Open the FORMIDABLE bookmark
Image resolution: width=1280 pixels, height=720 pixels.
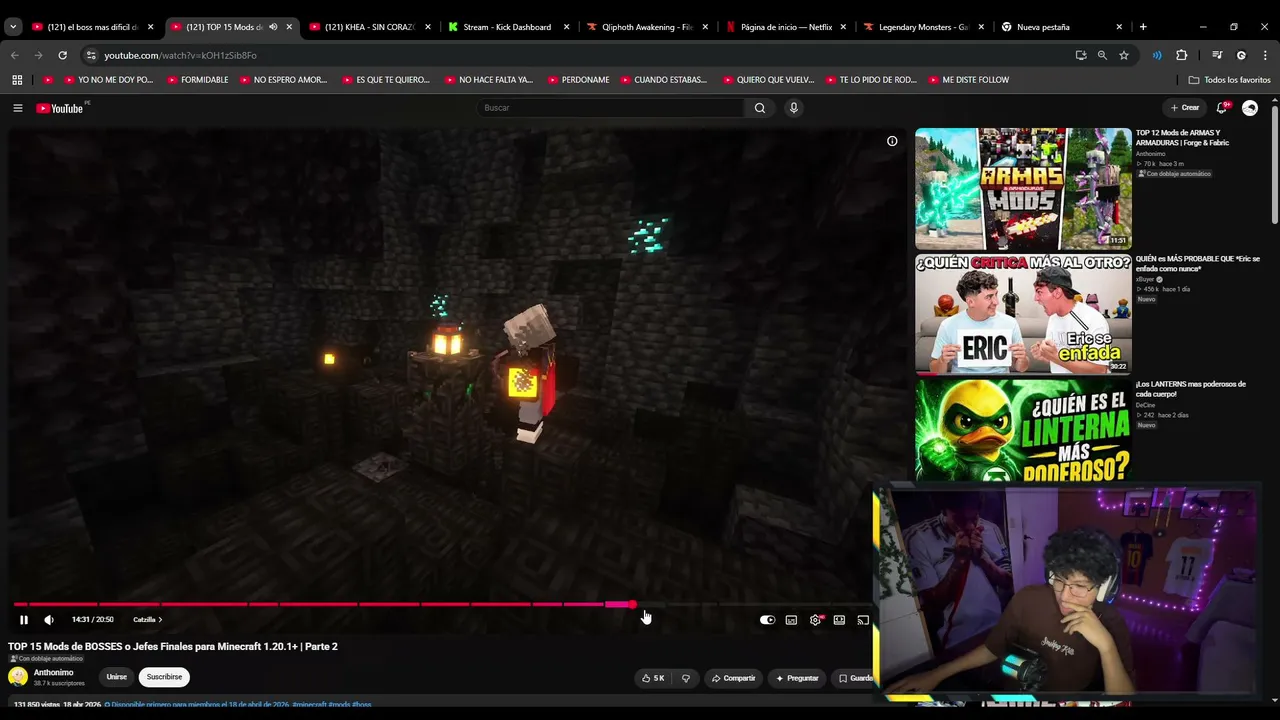198,80
